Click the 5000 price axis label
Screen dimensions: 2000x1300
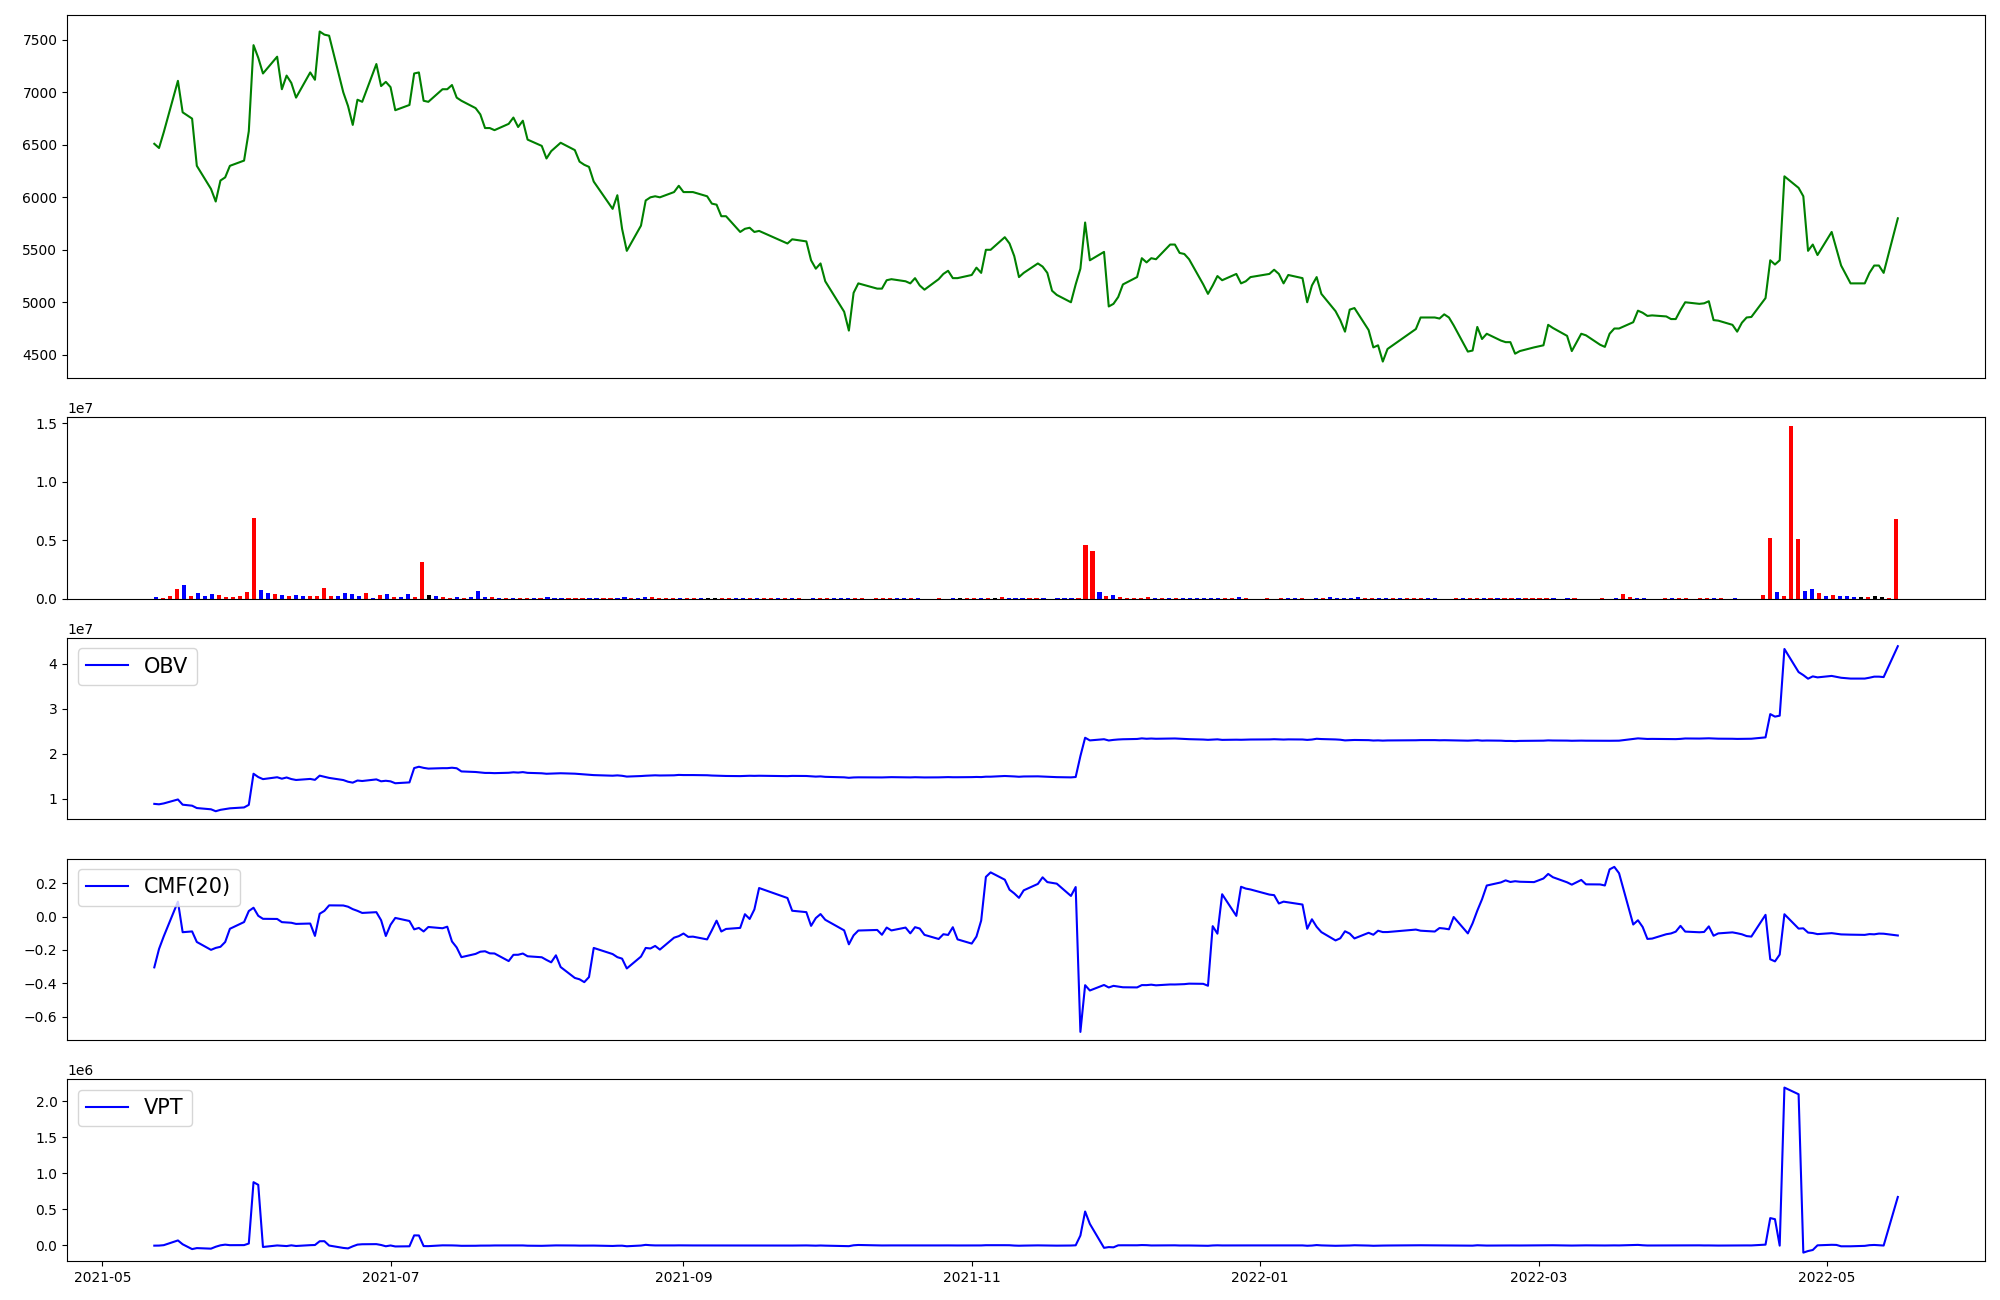click(40, 303)
